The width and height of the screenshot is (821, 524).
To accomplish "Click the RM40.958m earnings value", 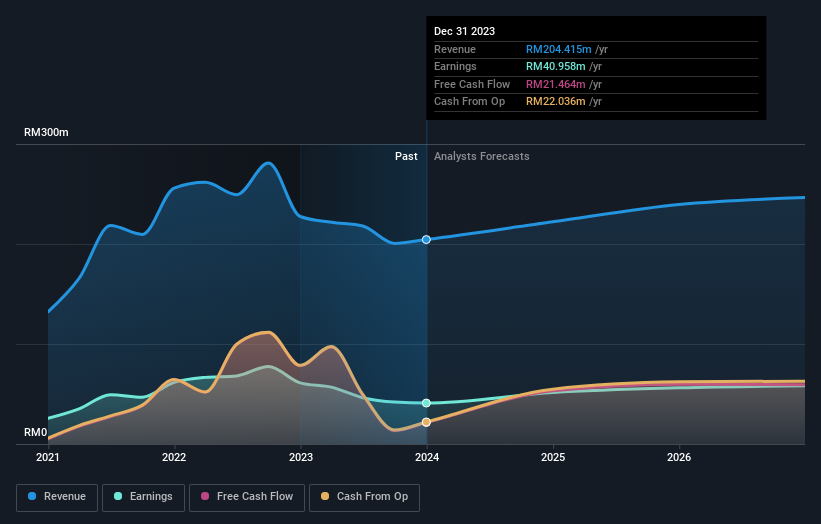I will (x=556, y=66).
